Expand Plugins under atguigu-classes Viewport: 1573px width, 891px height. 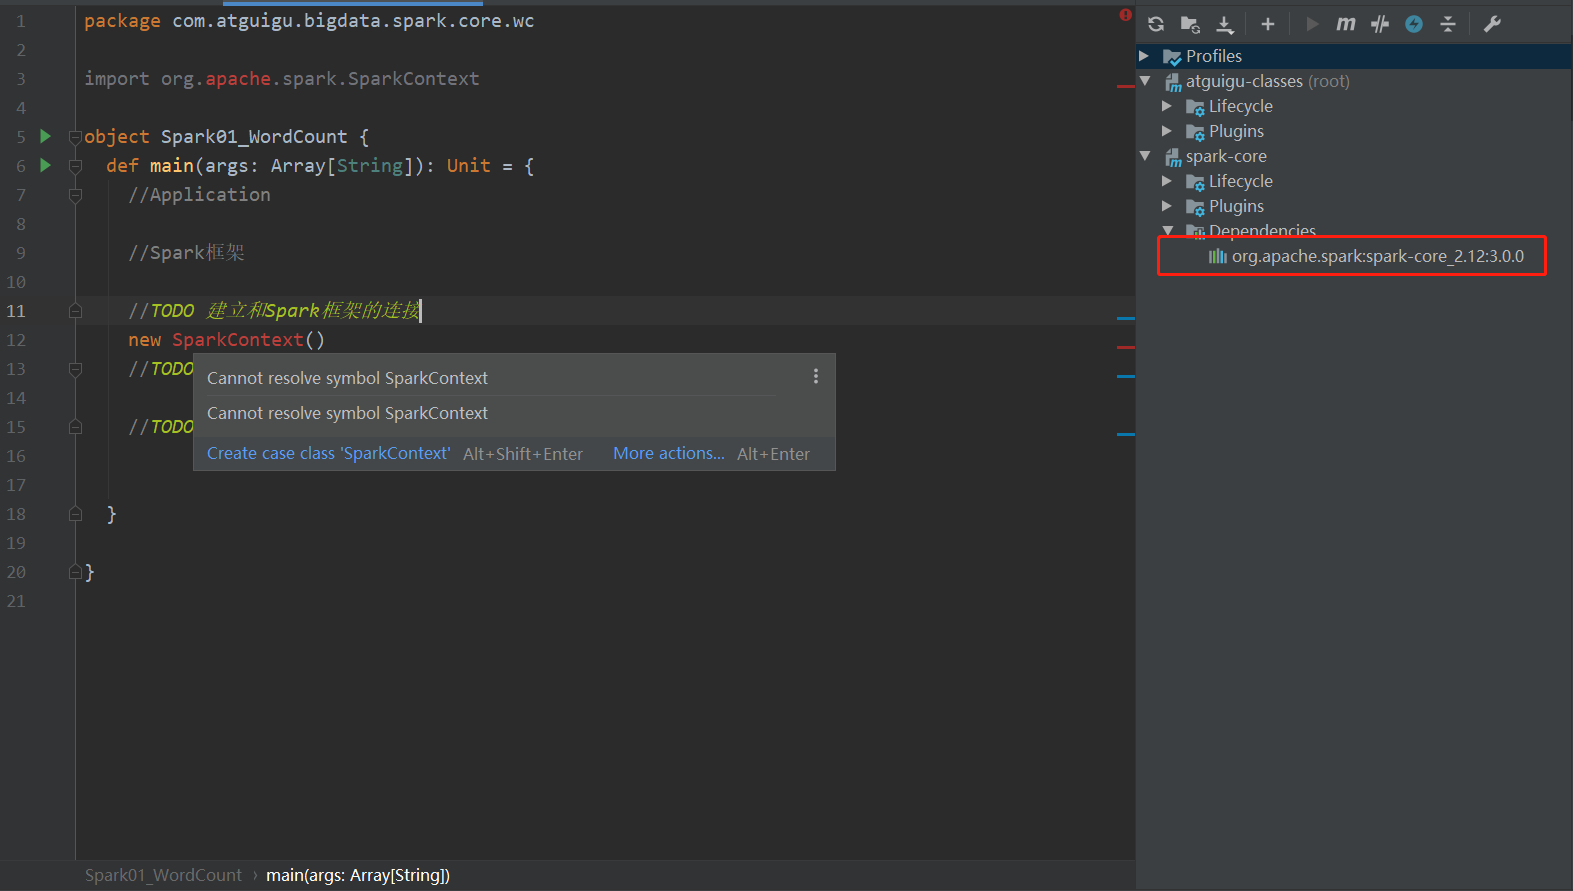pos(1166,131)
